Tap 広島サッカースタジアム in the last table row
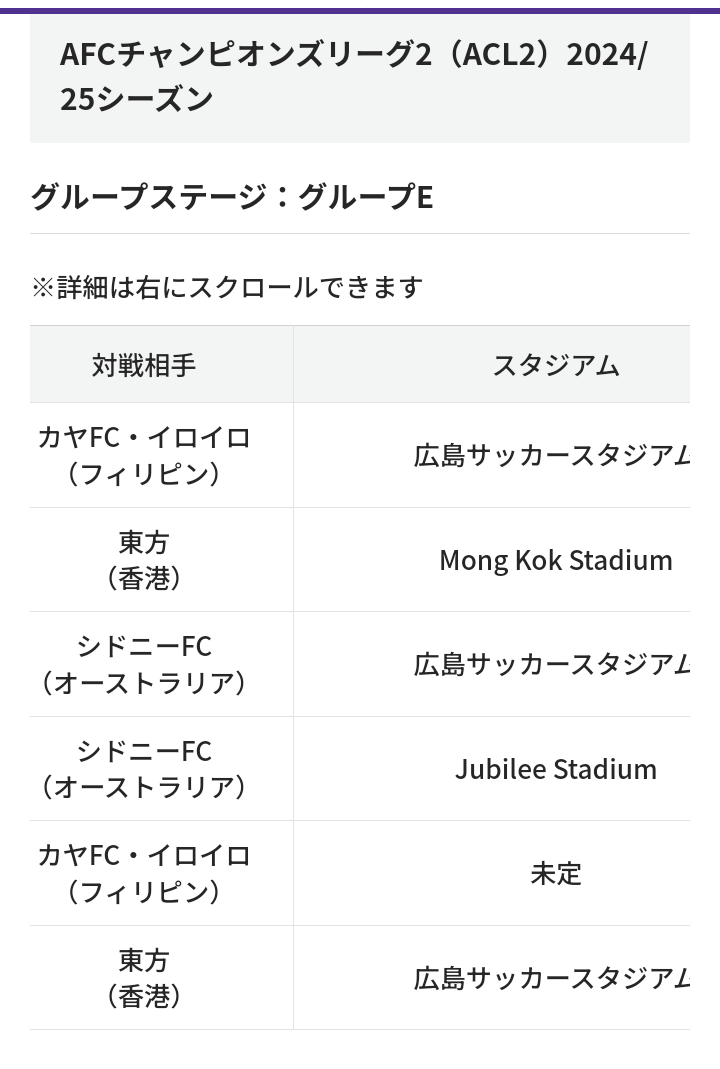The height and width of the screenshot is (1069, 720). [x=552, y=978]
